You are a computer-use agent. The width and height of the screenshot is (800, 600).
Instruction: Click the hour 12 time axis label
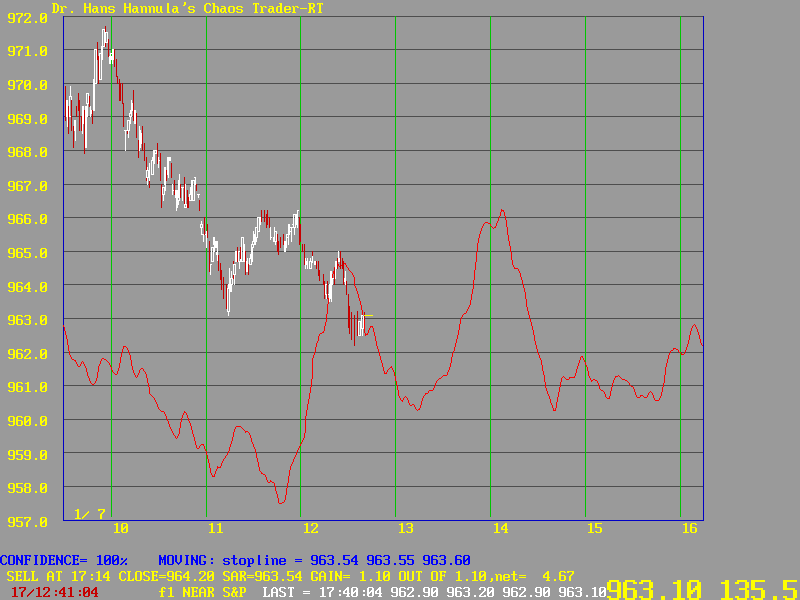(310, 529)
